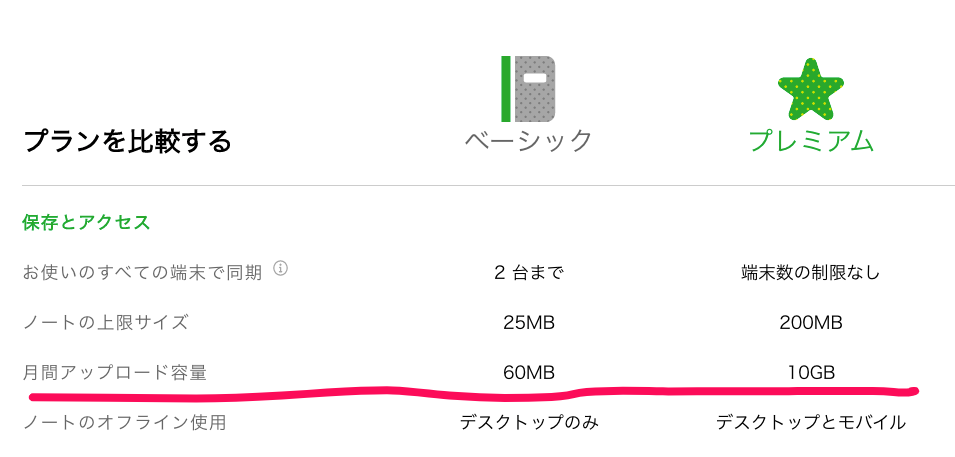The height and width of the screenshot is (457, 955).
Task: Click the お使いのすべての端末で同期 row label
Action: pos(143,272)
